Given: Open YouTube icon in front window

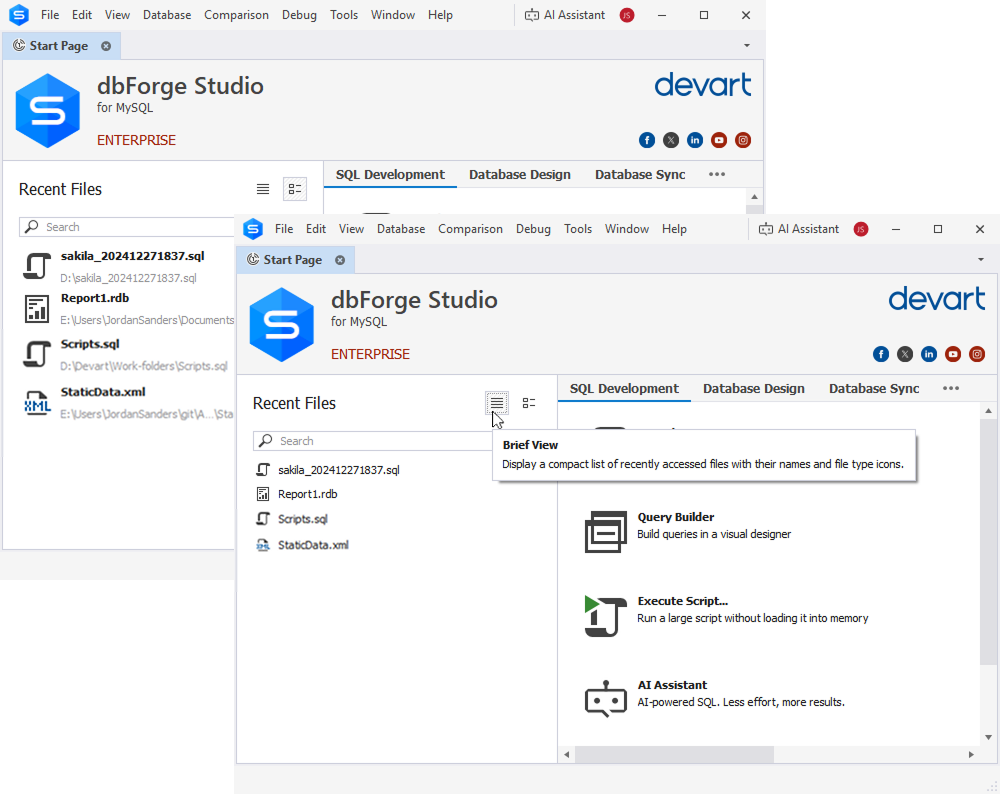Looking at the screenshot, I should (953, 354).
